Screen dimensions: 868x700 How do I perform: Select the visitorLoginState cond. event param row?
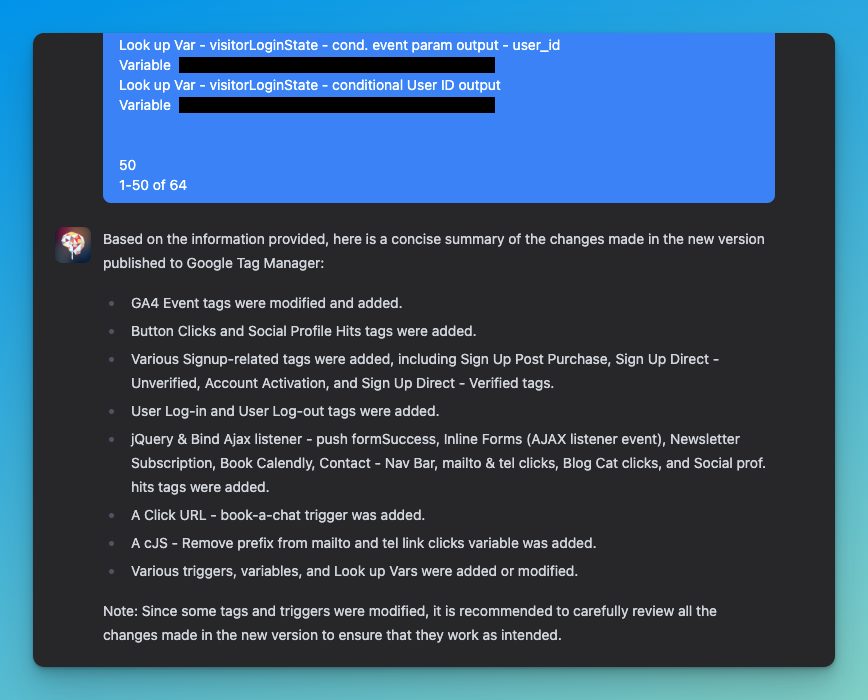tap(338, 44)
